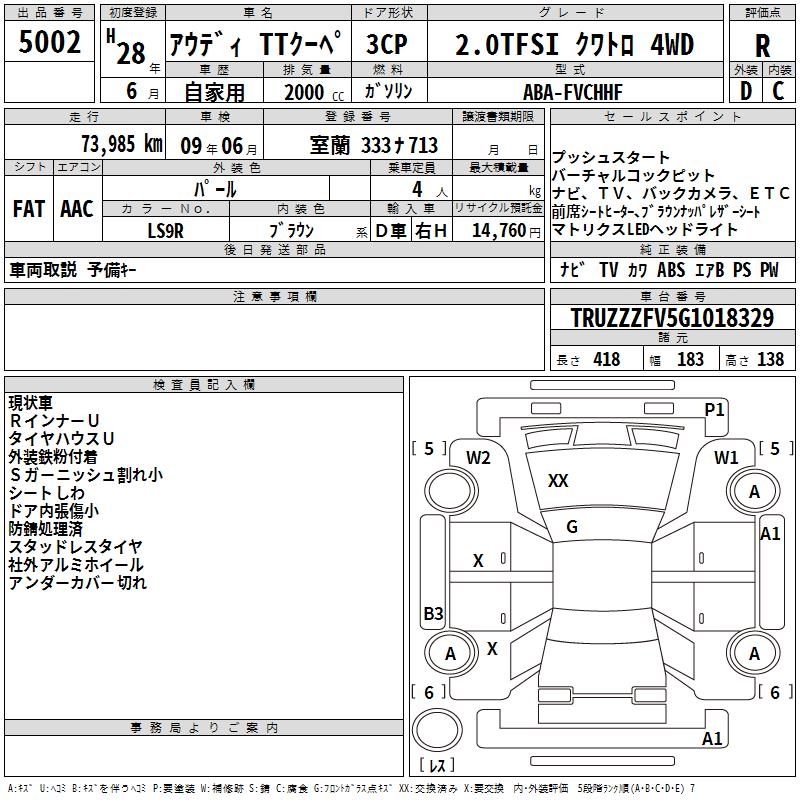Click the A1 mark on the rear bumper
Image resolution: width=800 pixels, height=800 pixels.
point(712,739)
